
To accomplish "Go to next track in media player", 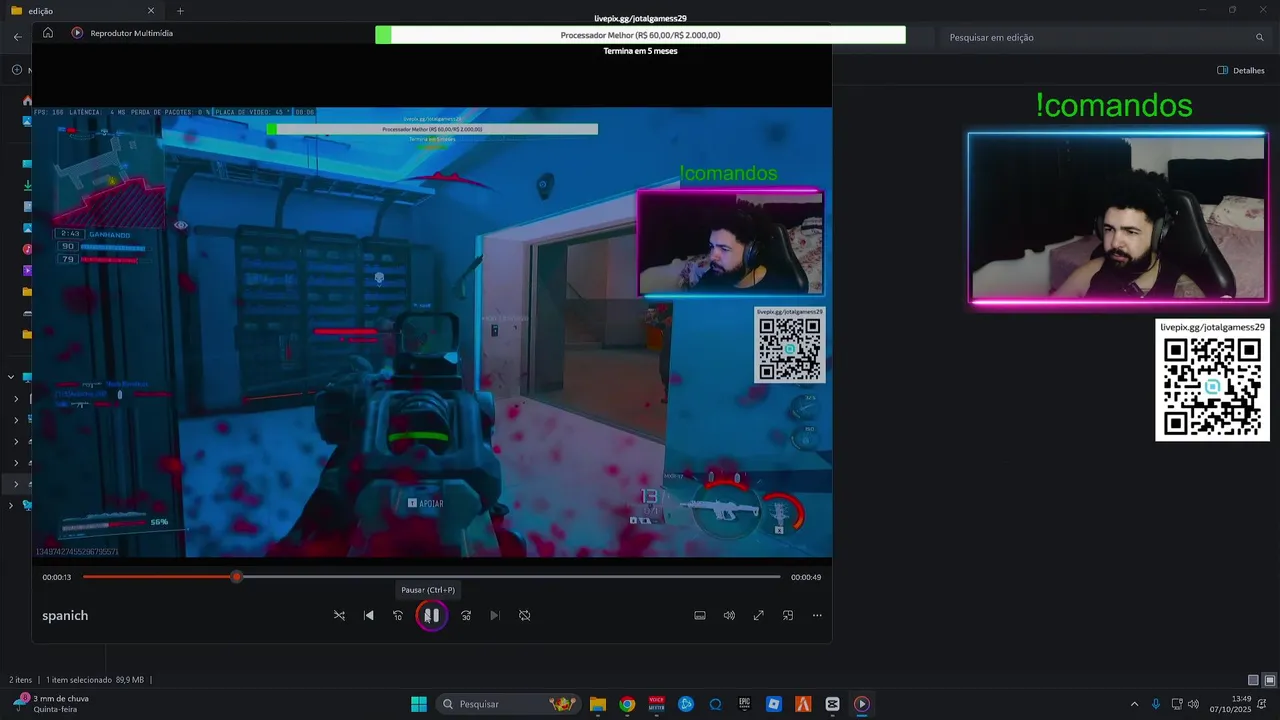I will pyautogui.click(x=495, y=616).
